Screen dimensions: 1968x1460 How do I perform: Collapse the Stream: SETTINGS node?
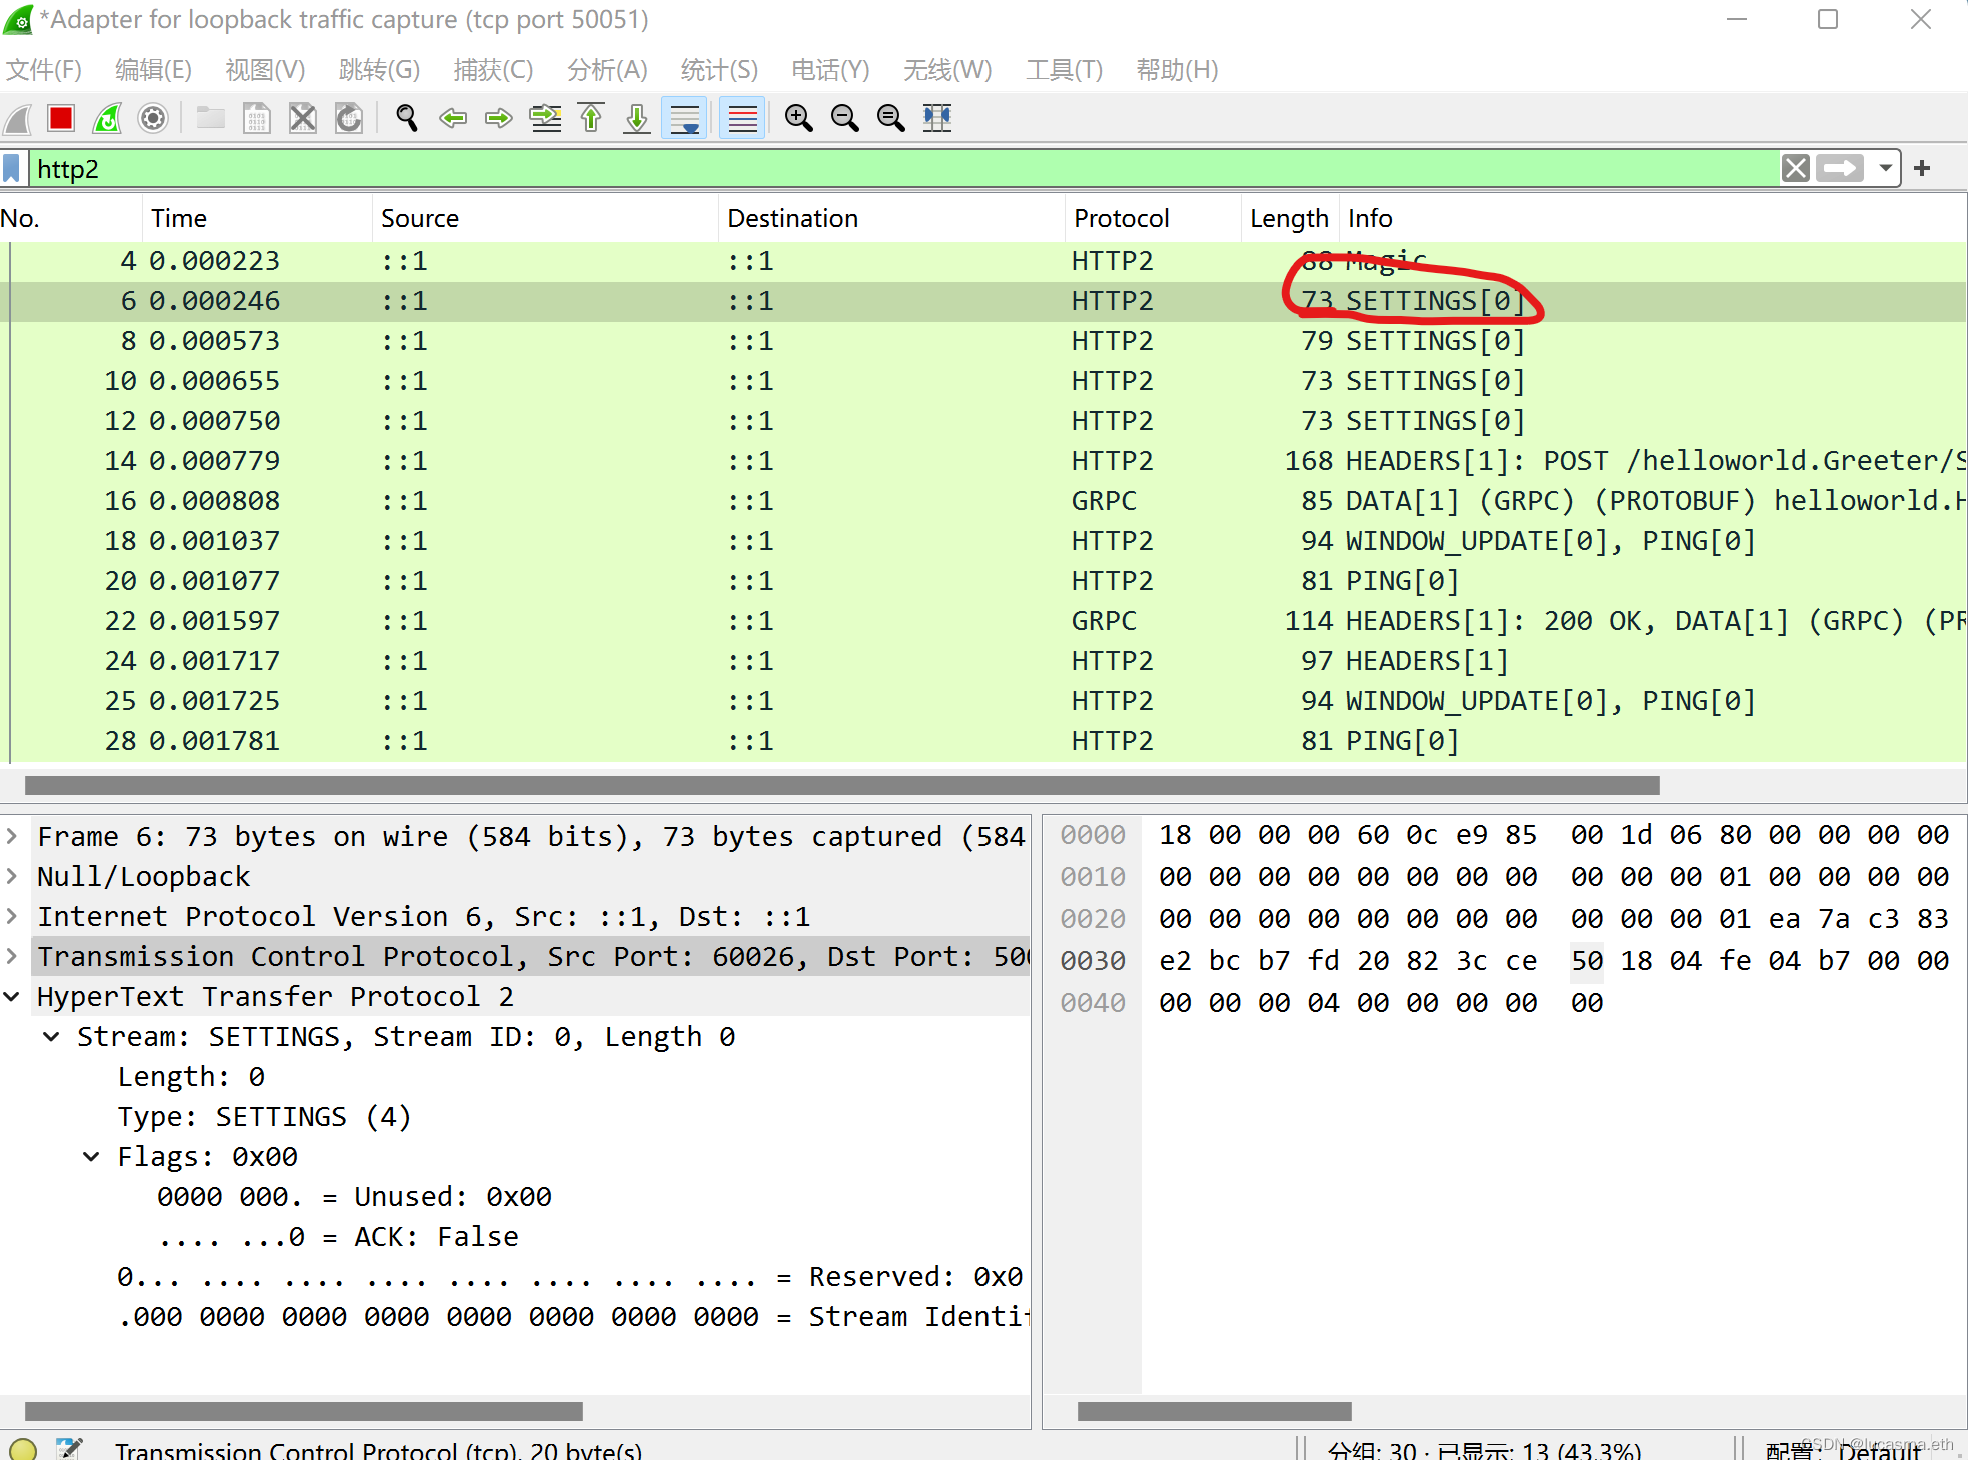(x=52, y=1036)
